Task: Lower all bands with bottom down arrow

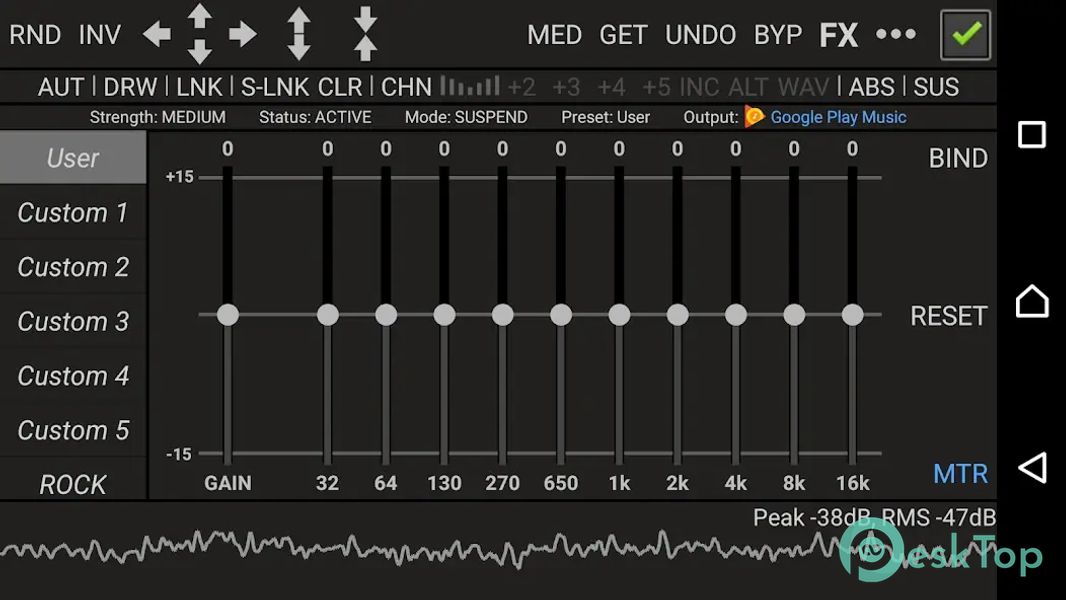Action: [x=200, y=52]
